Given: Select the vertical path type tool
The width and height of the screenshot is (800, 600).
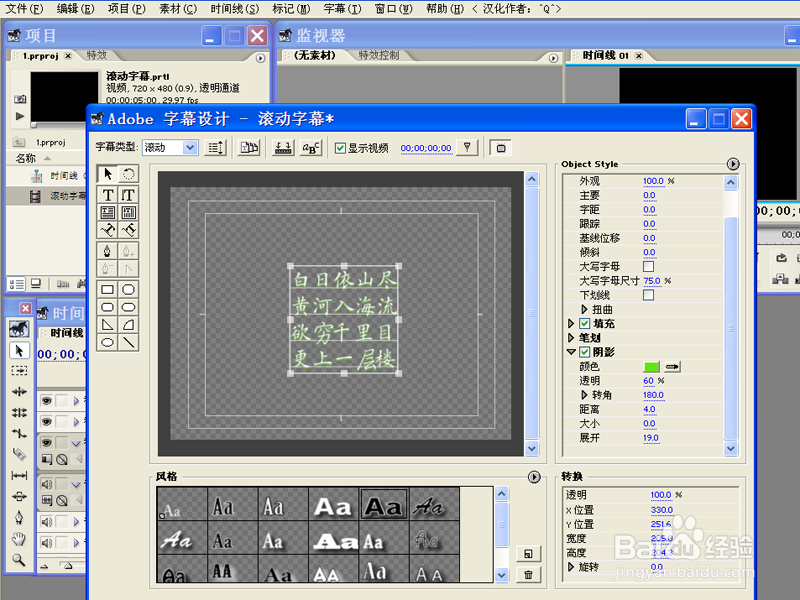Looking at the screenshot, I should tap(129, 230).
